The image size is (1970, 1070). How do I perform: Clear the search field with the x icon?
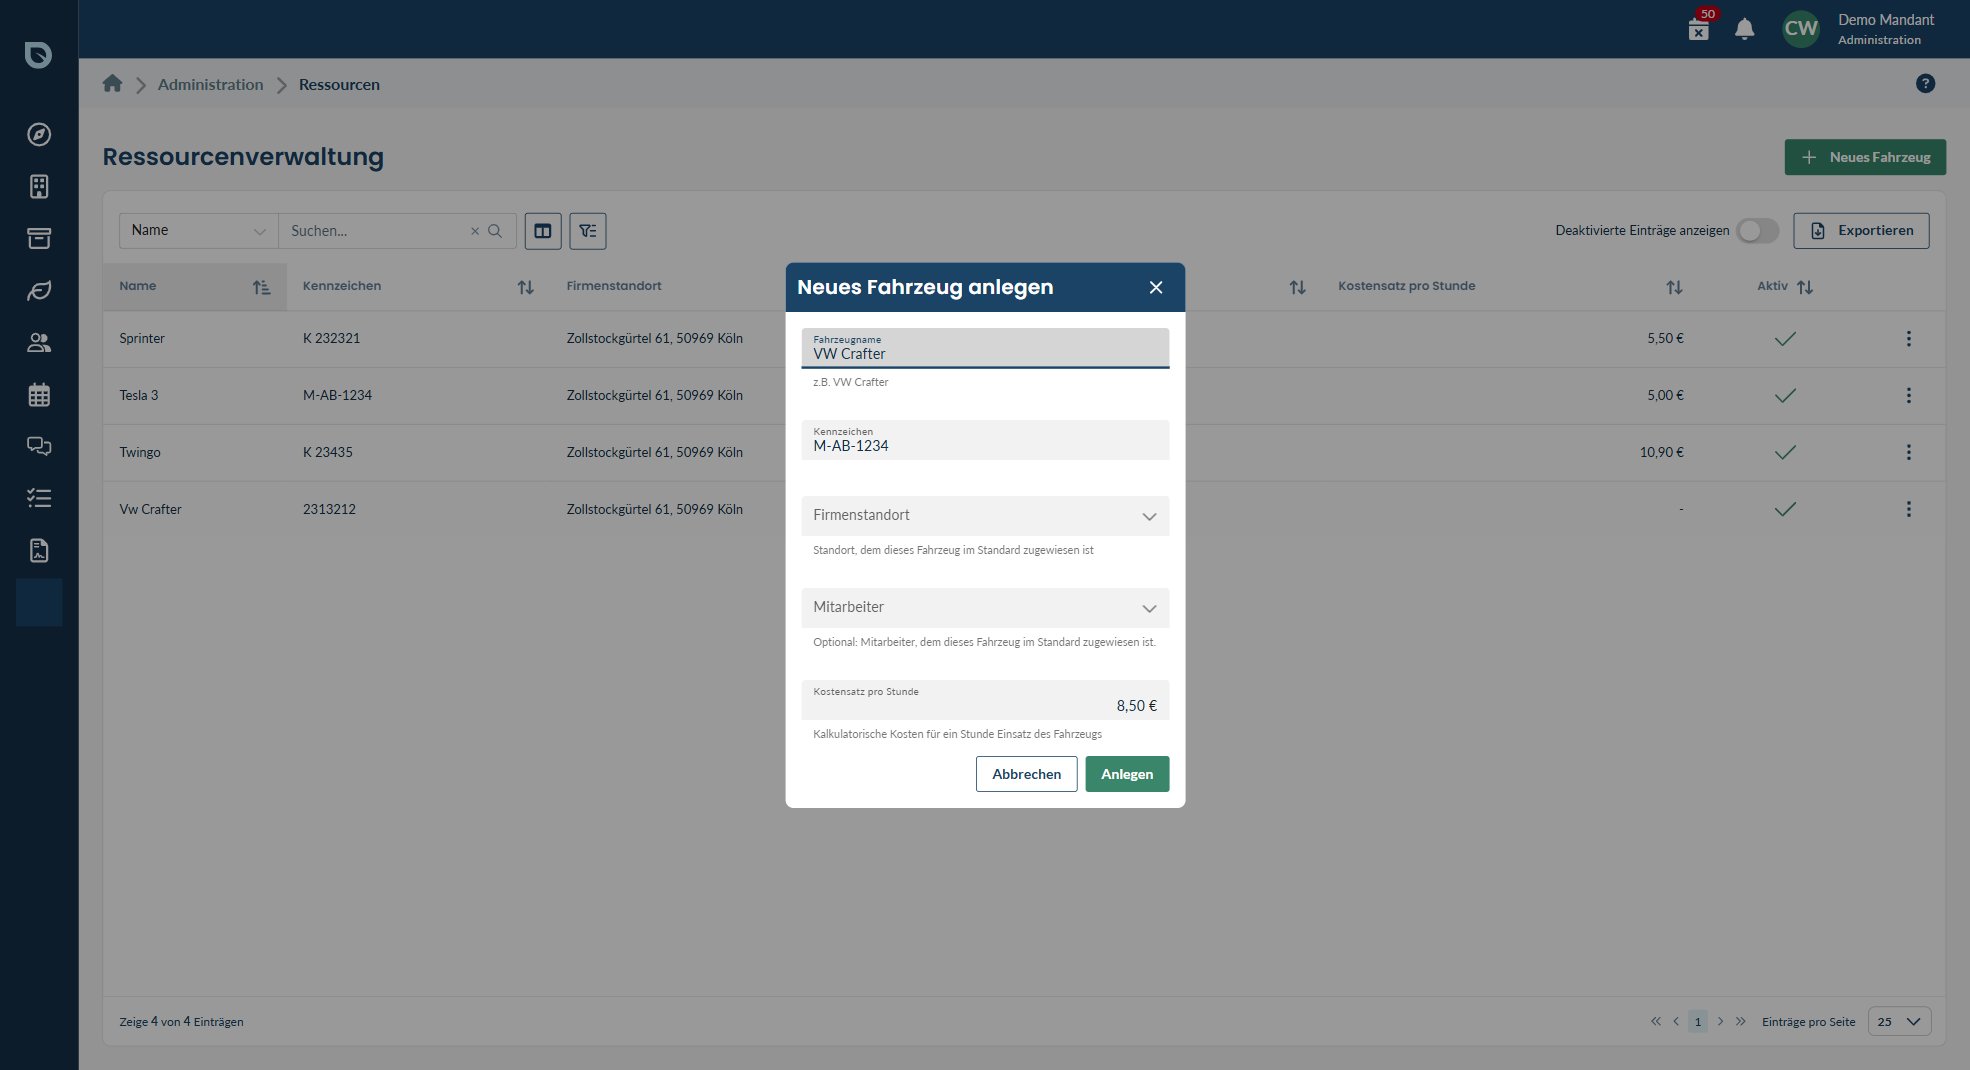[475, 231]
